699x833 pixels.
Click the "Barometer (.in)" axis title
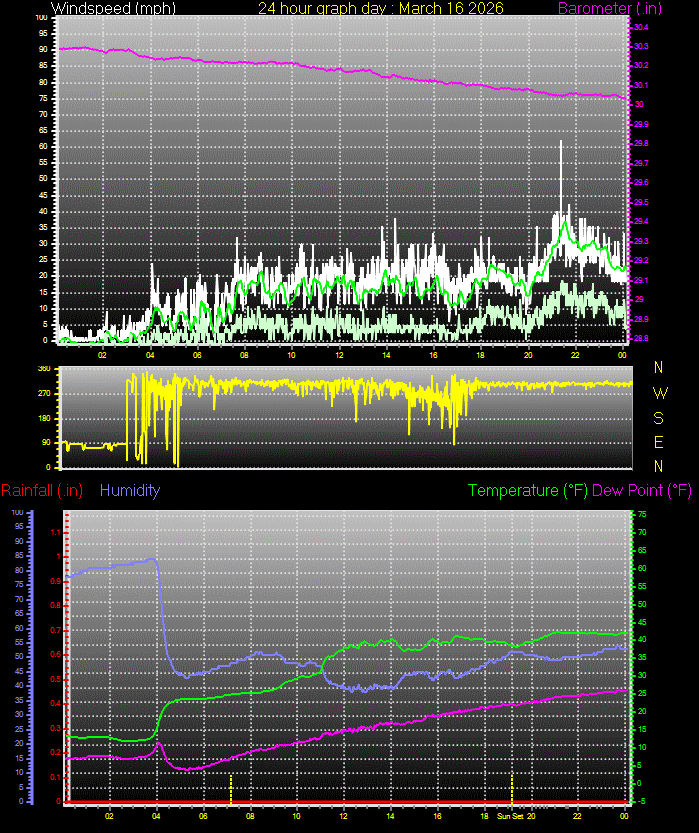(x=610, y=8)
